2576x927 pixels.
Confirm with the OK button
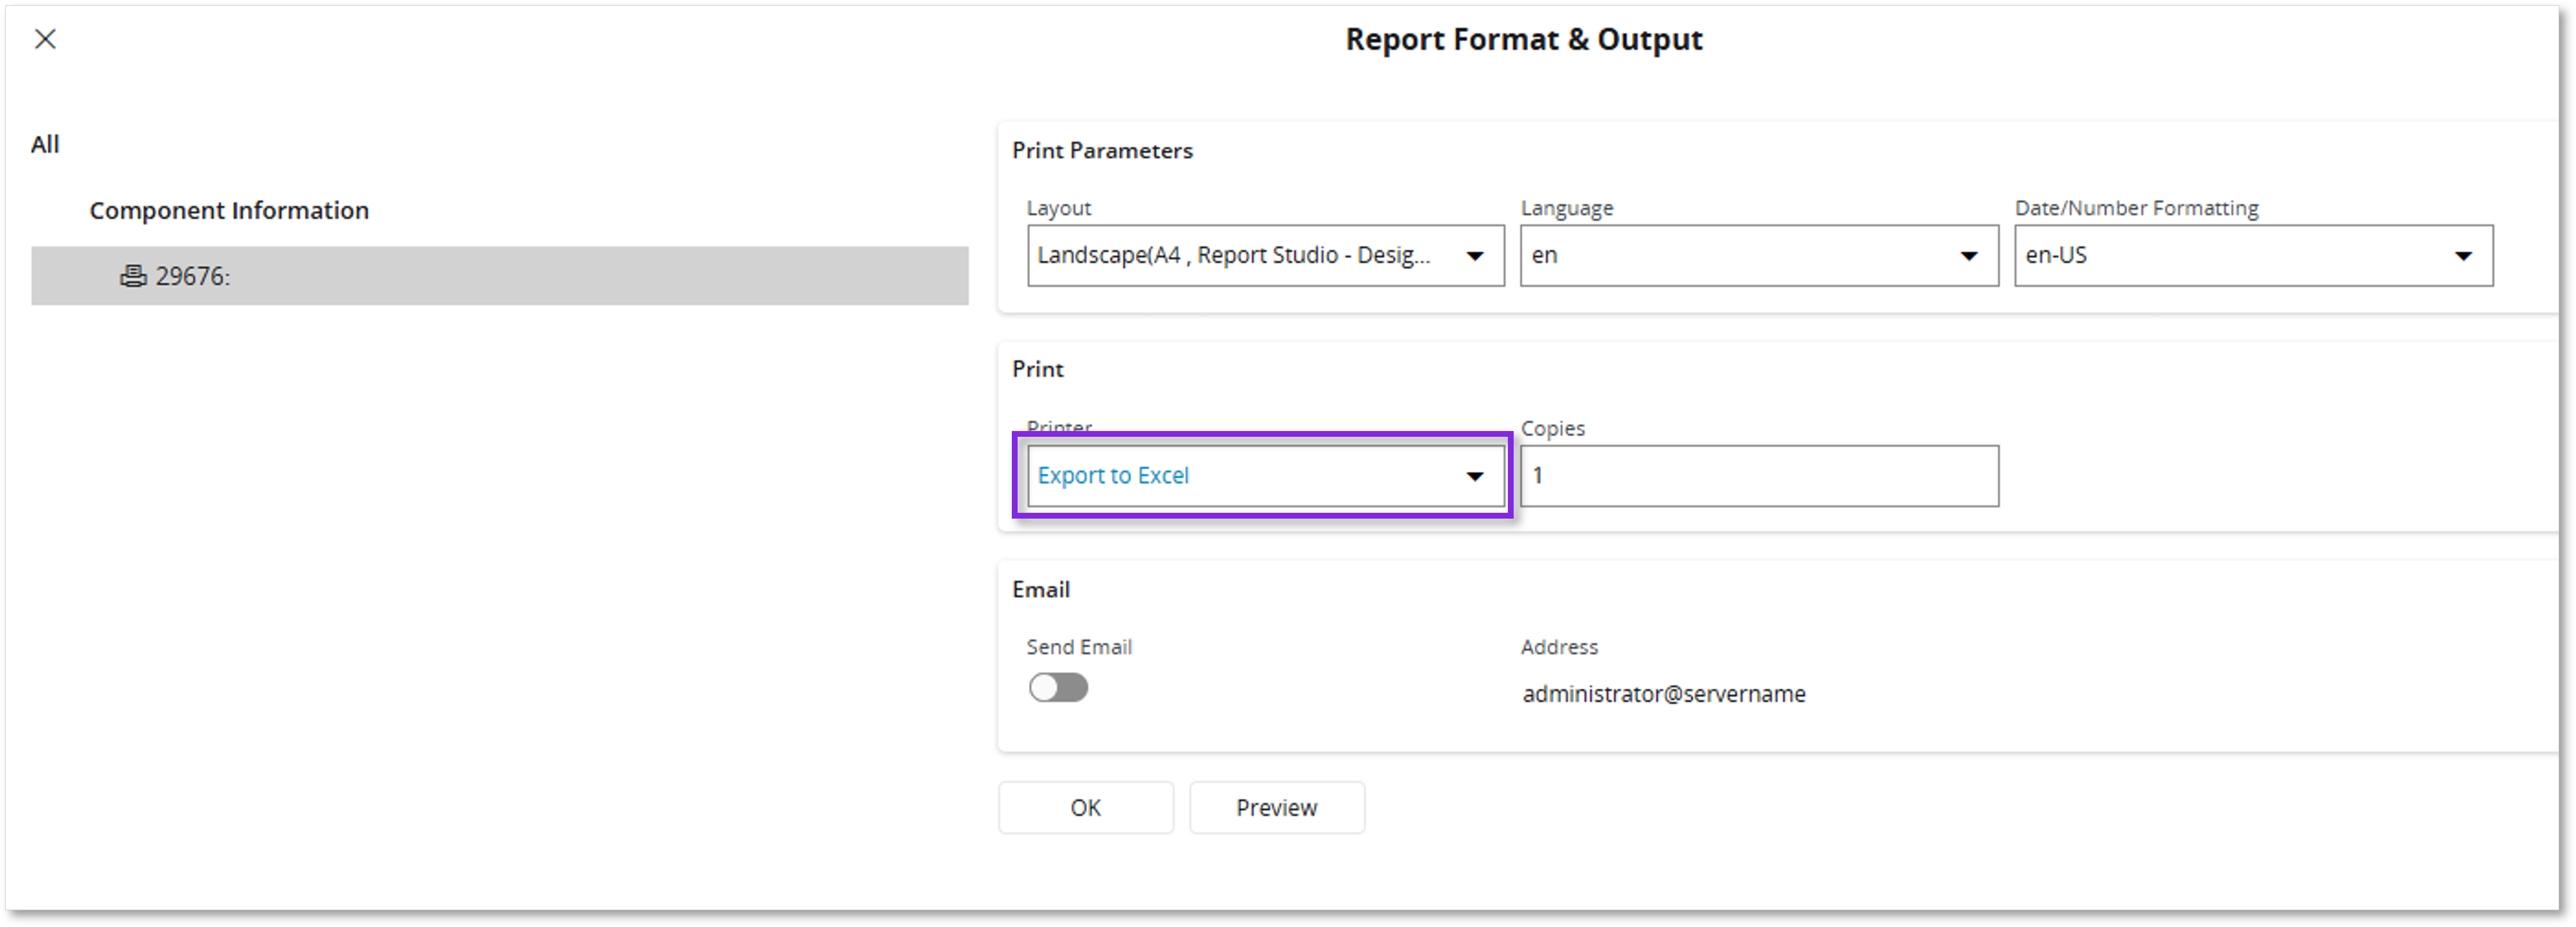click(x=1085, y=808)
